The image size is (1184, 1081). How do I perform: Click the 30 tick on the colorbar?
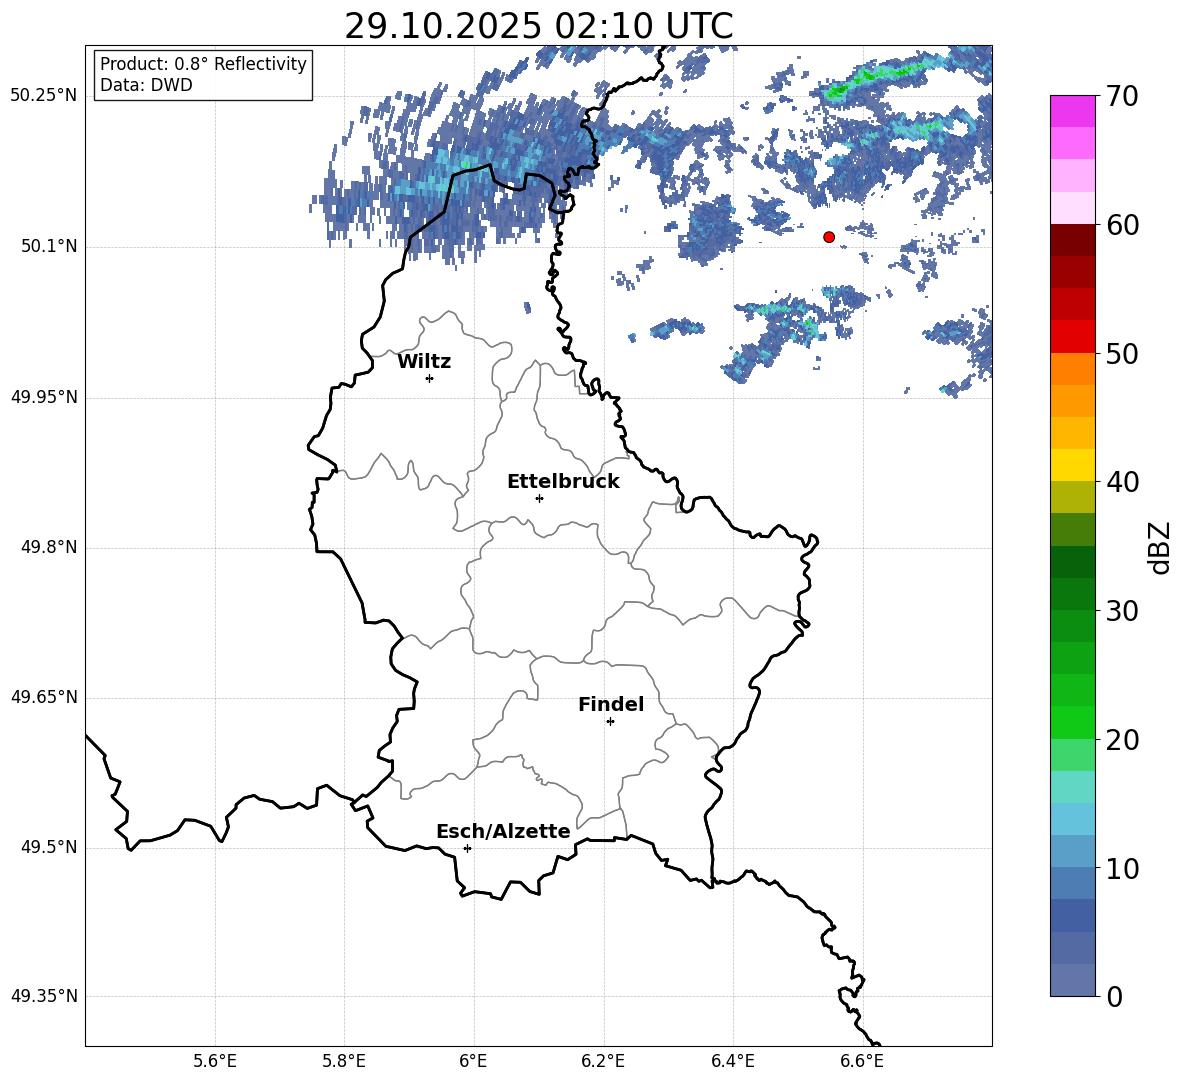click(1122, 611)
